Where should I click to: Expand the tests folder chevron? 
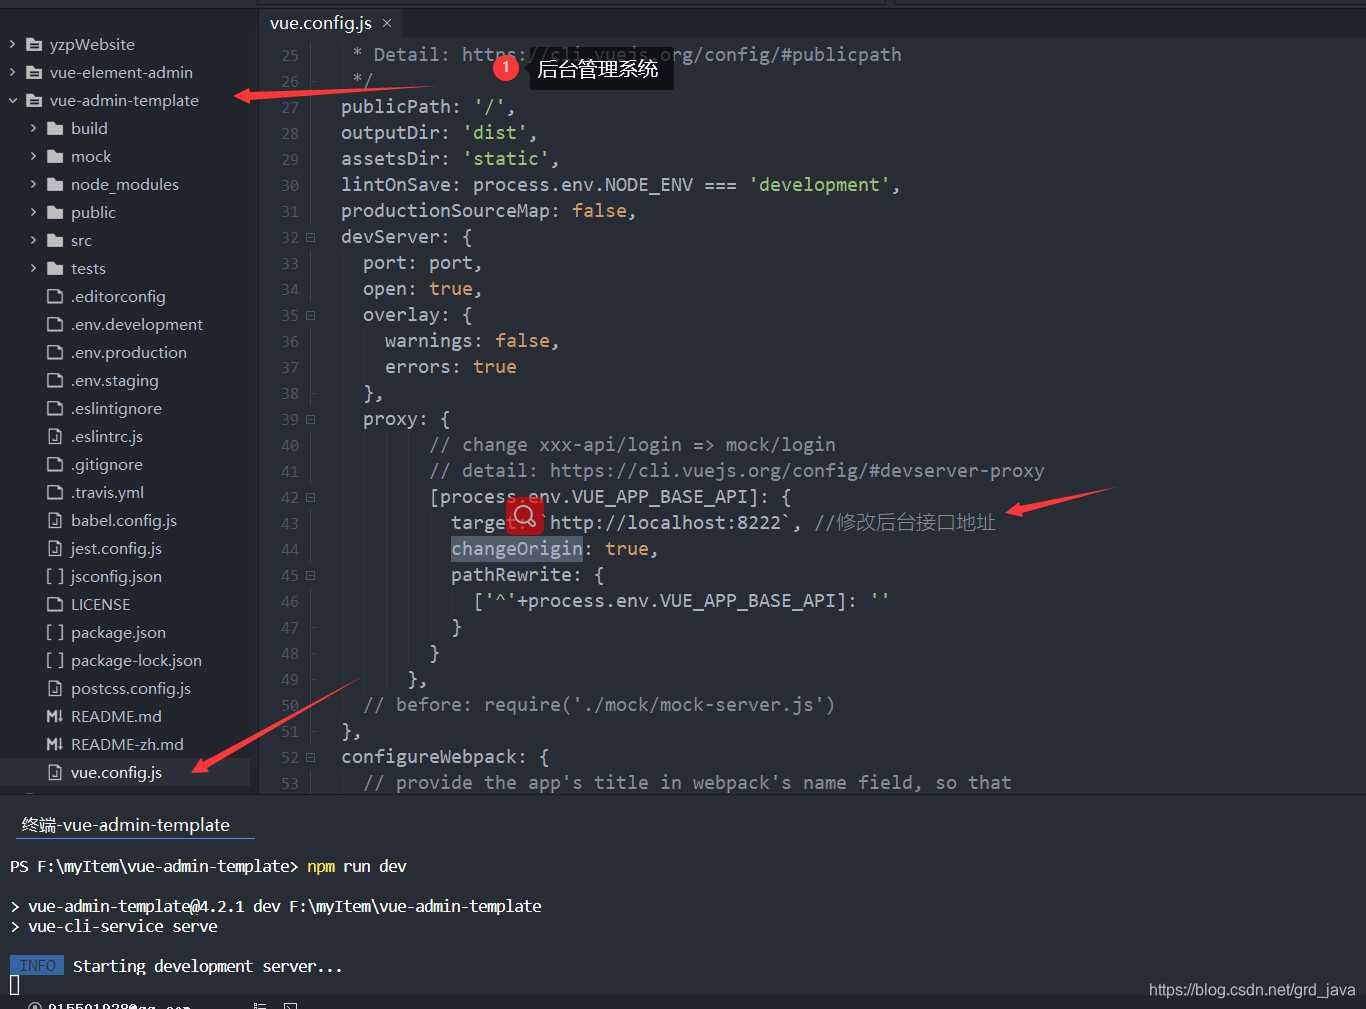tap(34, 269)
